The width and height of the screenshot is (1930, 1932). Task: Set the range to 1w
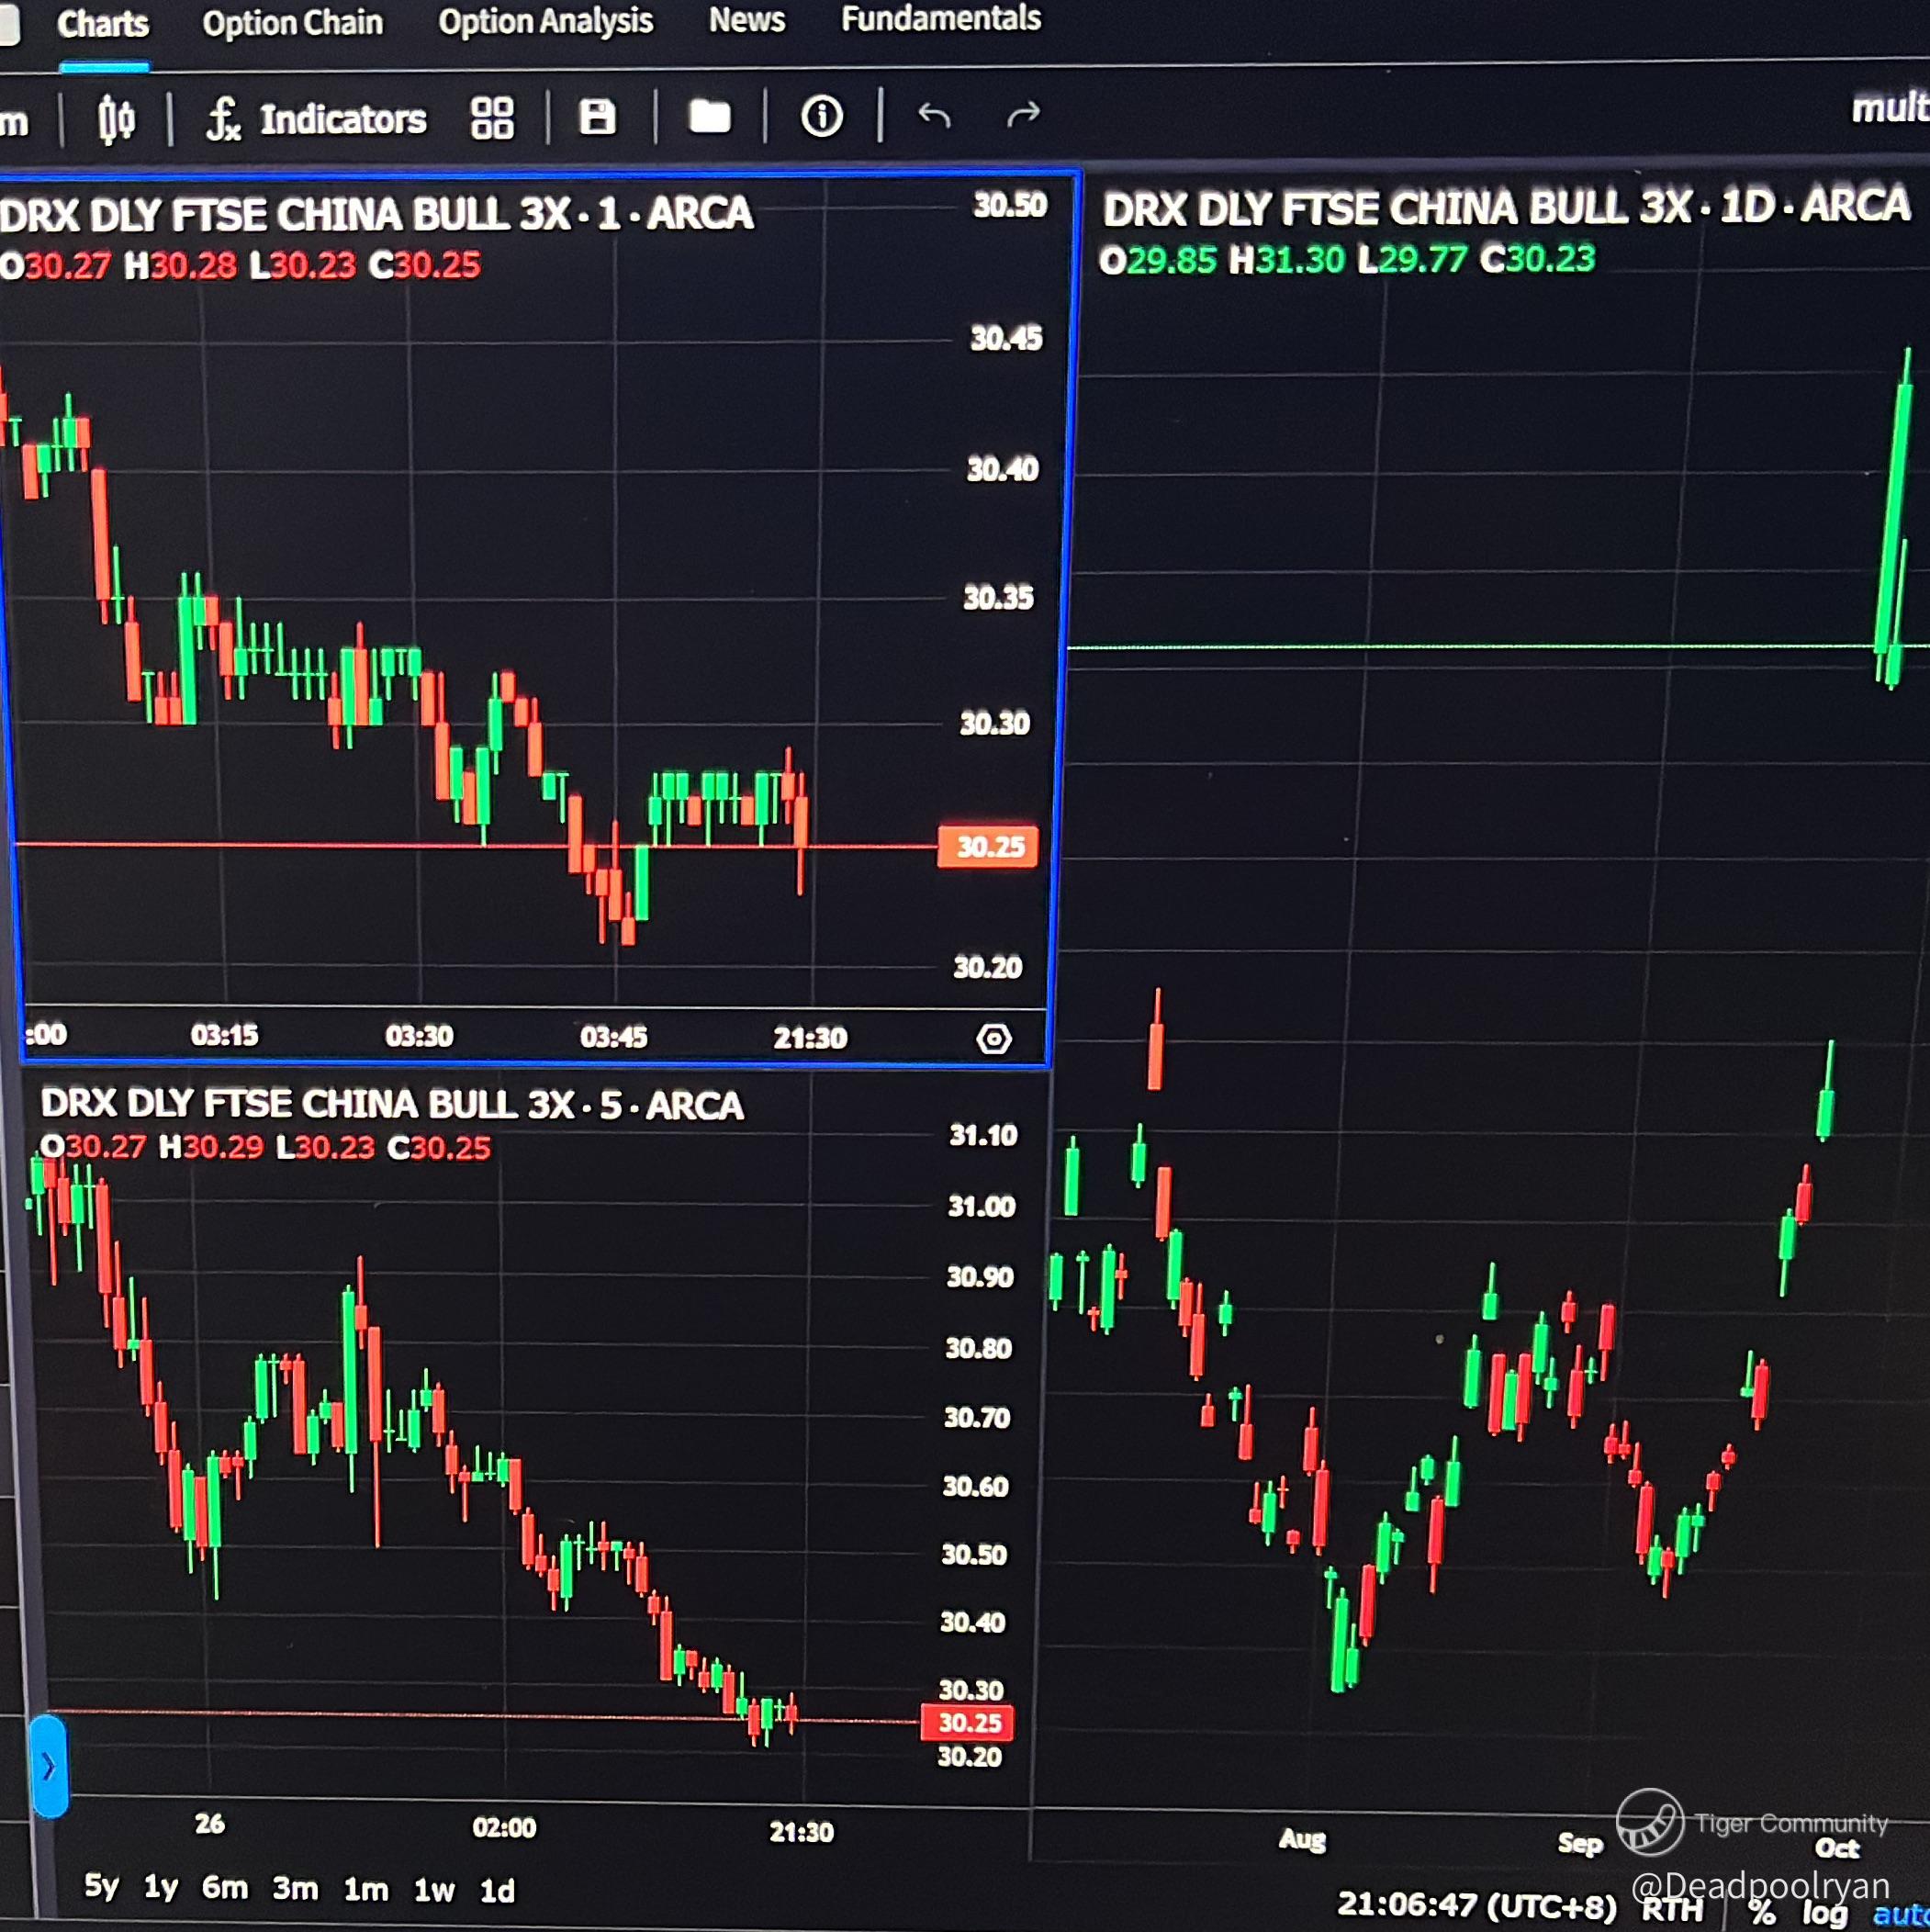[x=434, y=1890]
